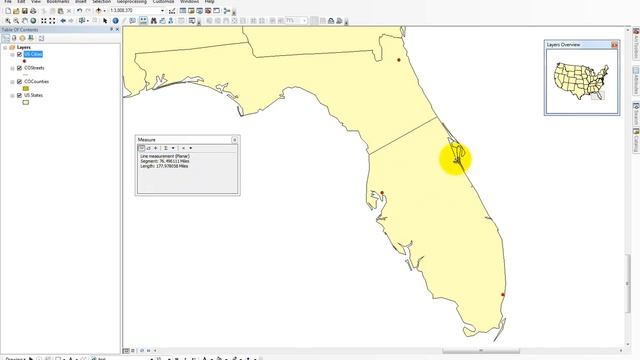Switch TOC to List By Drawing Order

click(6, 38)
